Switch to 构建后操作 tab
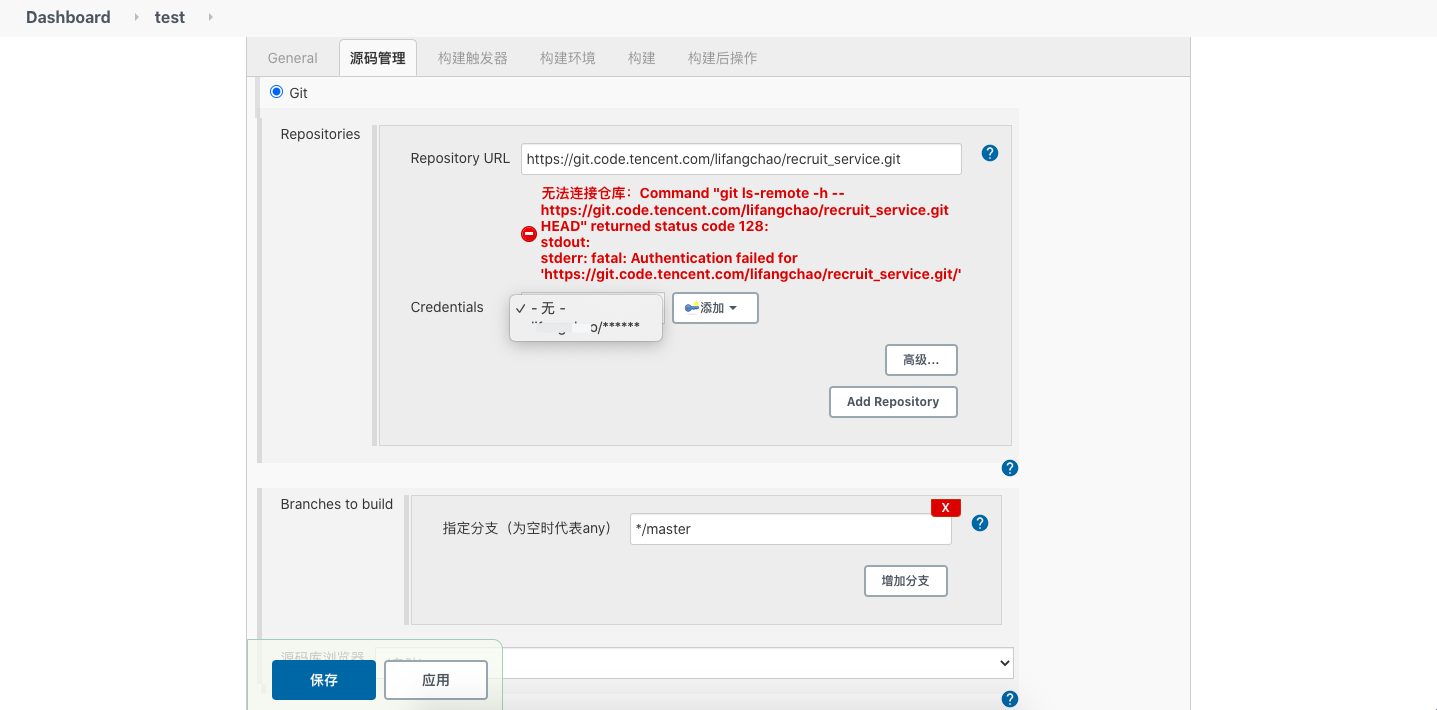Image resolution: width=1437 pixels, height=710 pixels. (723, 58)
